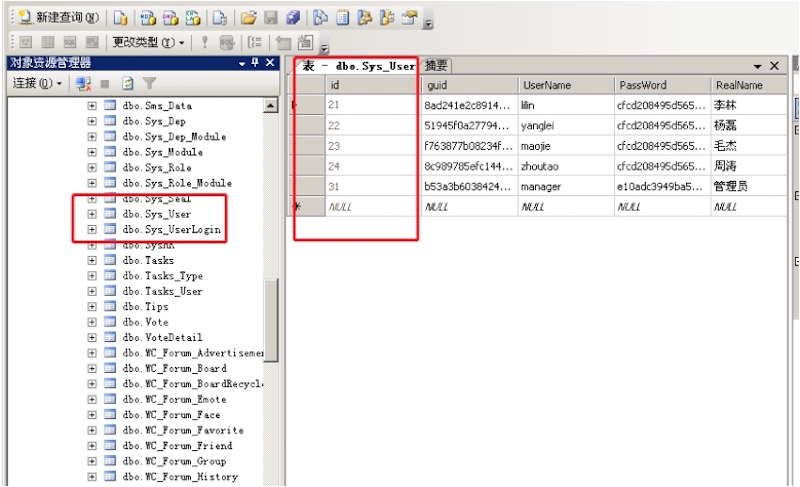Switch to the 摘要 (Summary) tab
800x487 pixels.
pyautogui.click(x=436, y=66)
